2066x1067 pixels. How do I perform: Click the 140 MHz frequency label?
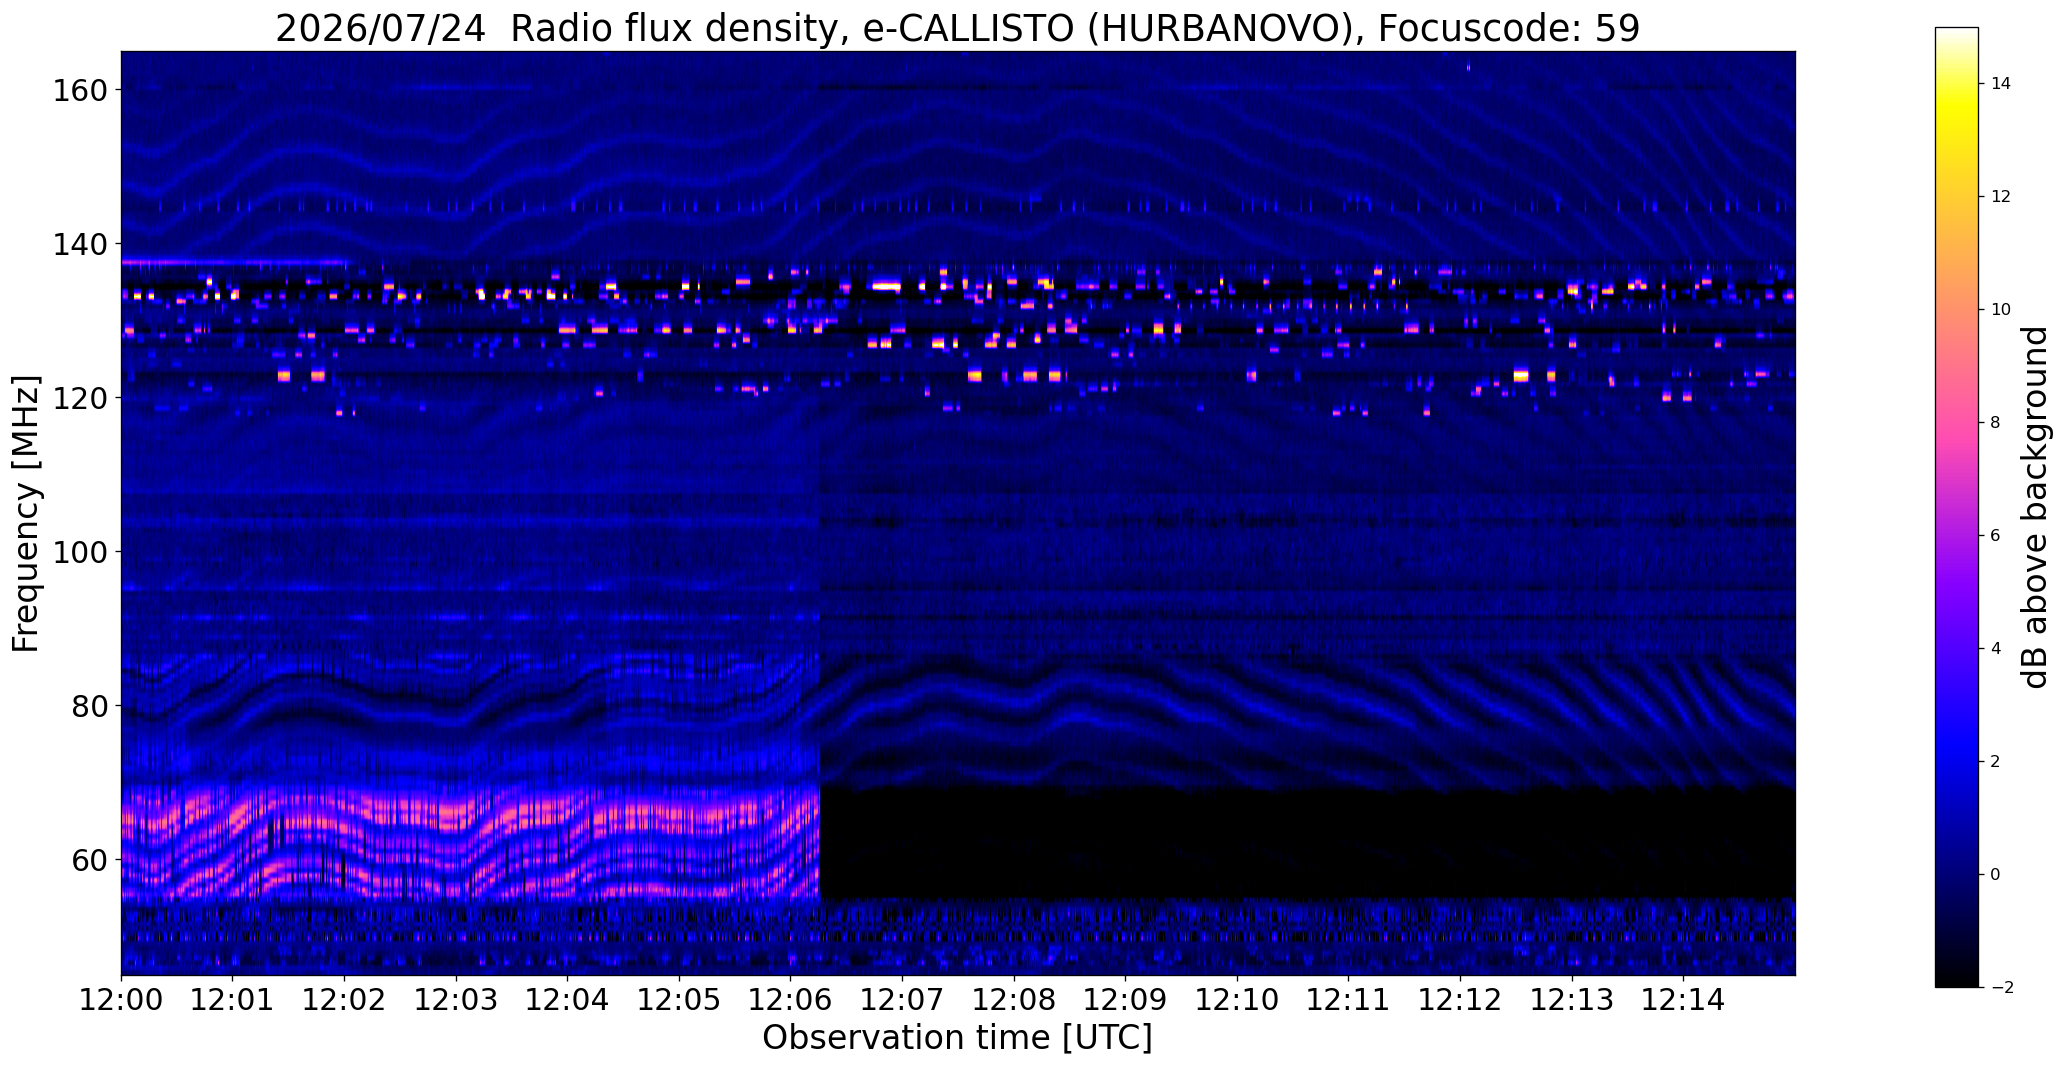(x=78, y=244)
